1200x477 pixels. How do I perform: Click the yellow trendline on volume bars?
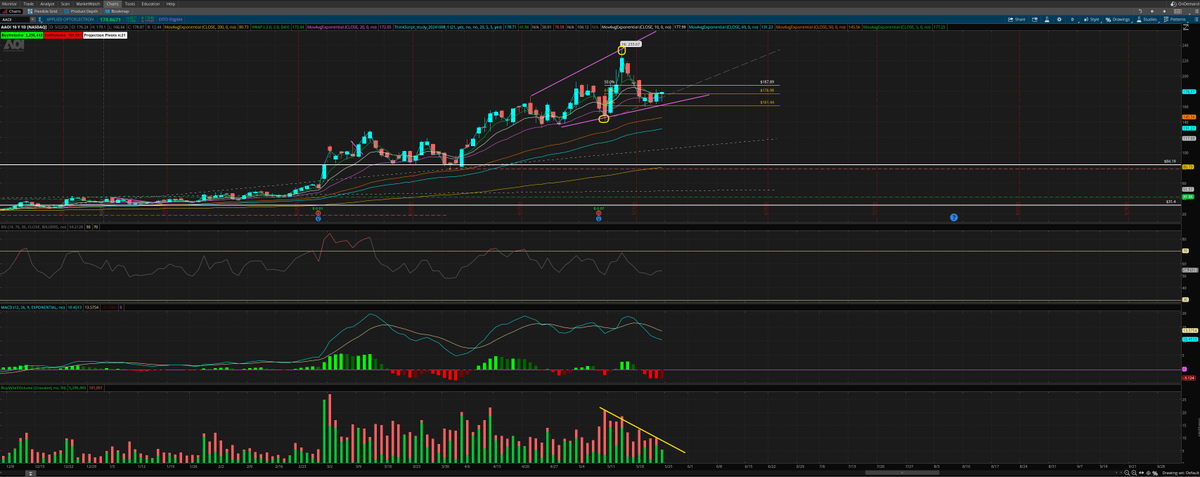(x=643, y=431)
